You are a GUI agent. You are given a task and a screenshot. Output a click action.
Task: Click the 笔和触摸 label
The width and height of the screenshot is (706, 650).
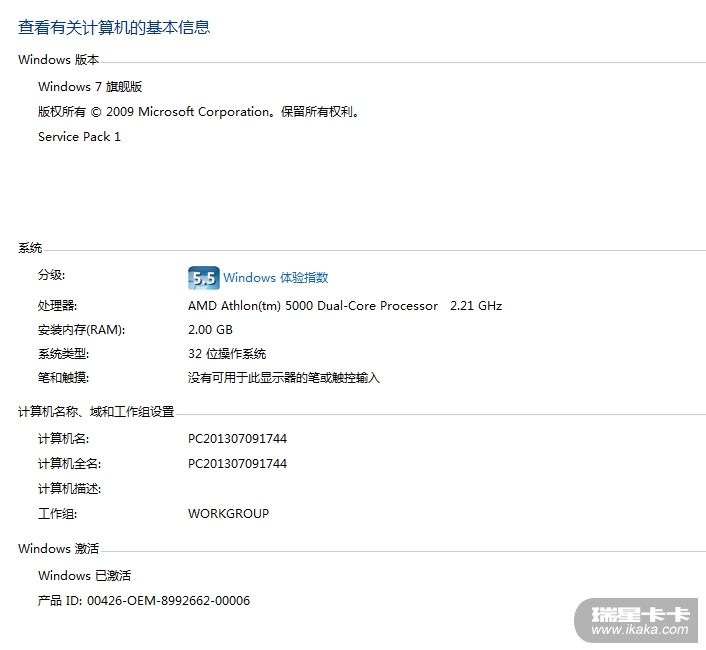coord(63,378)
